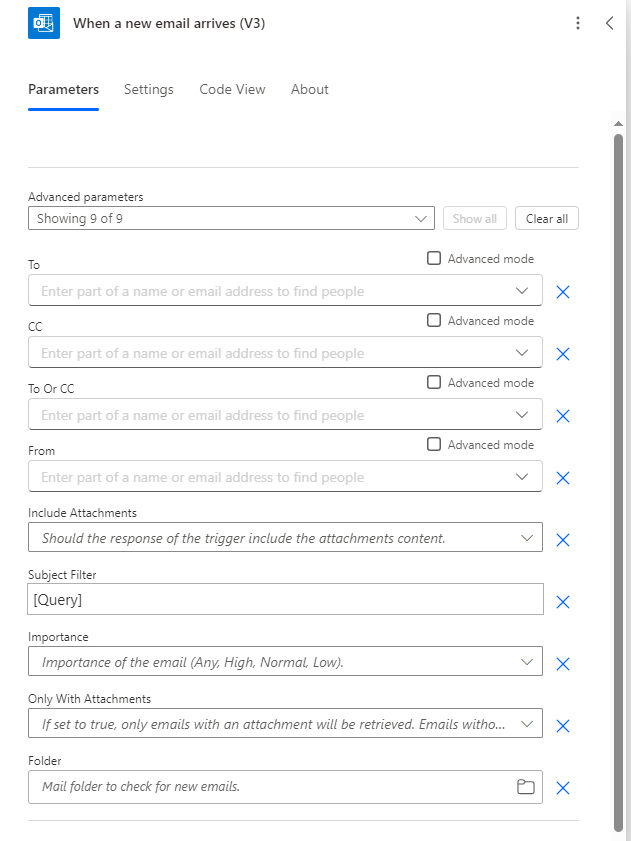The image size is (631, 841).
Task: Tick Advanced mode checkbox for CC
Action: [434, 320]
